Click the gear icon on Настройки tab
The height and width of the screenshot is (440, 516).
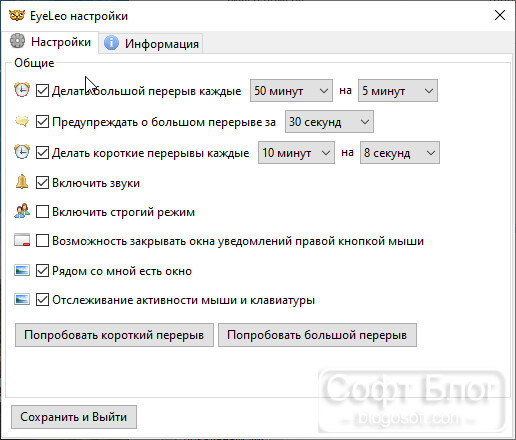click(17, 41)
